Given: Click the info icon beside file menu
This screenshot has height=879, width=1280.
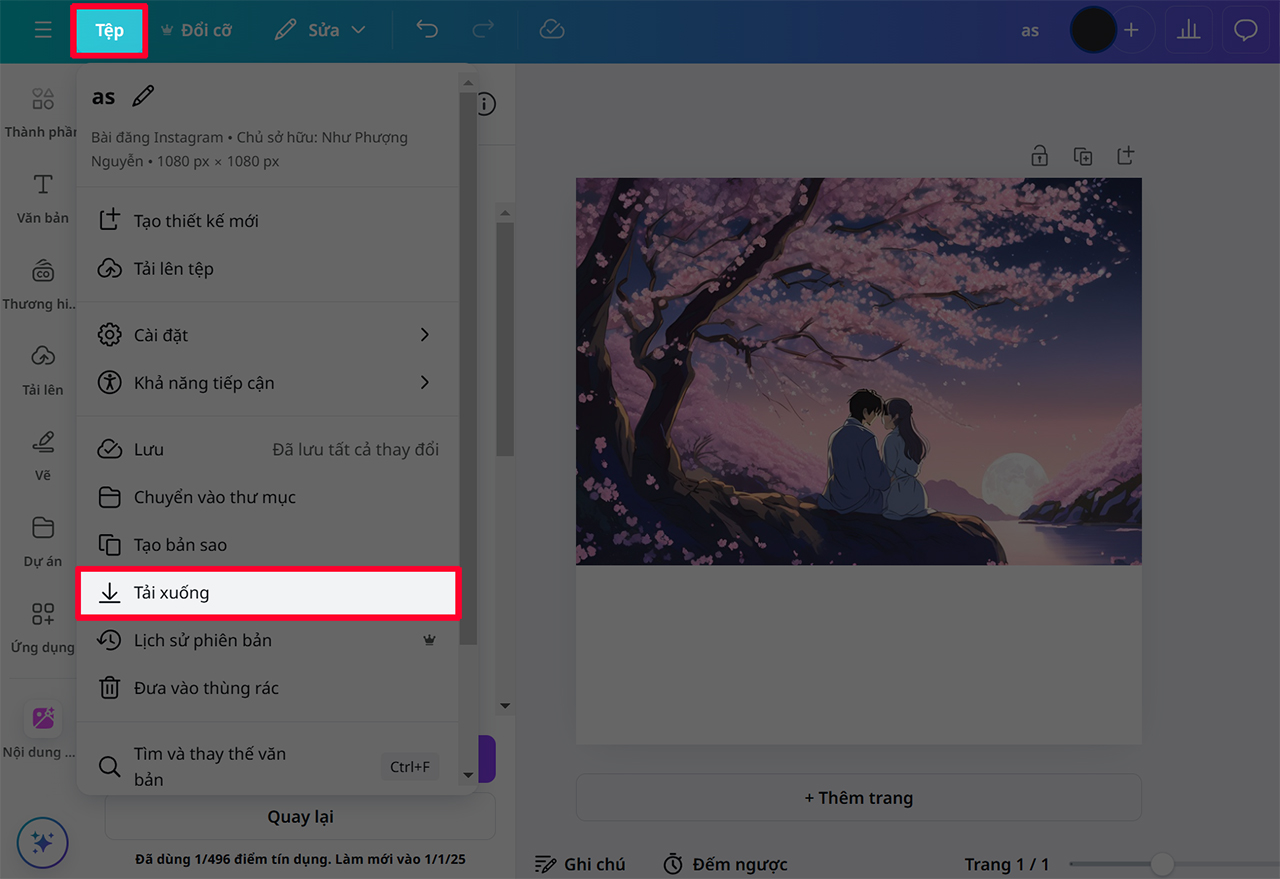Looking at the screenshot, I should pos(487,104).
